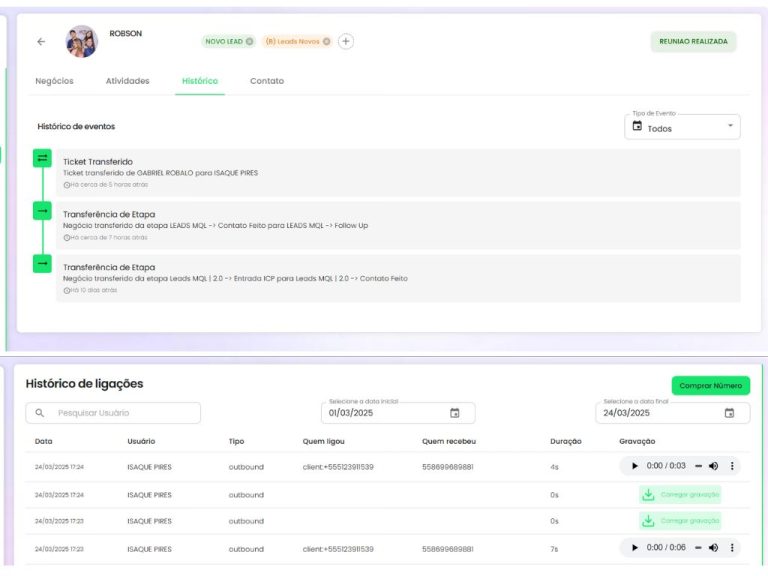The width and height of the screenshot is (768, 576).
Task: Click the first Carregar gravação download button
Action: 680,494
